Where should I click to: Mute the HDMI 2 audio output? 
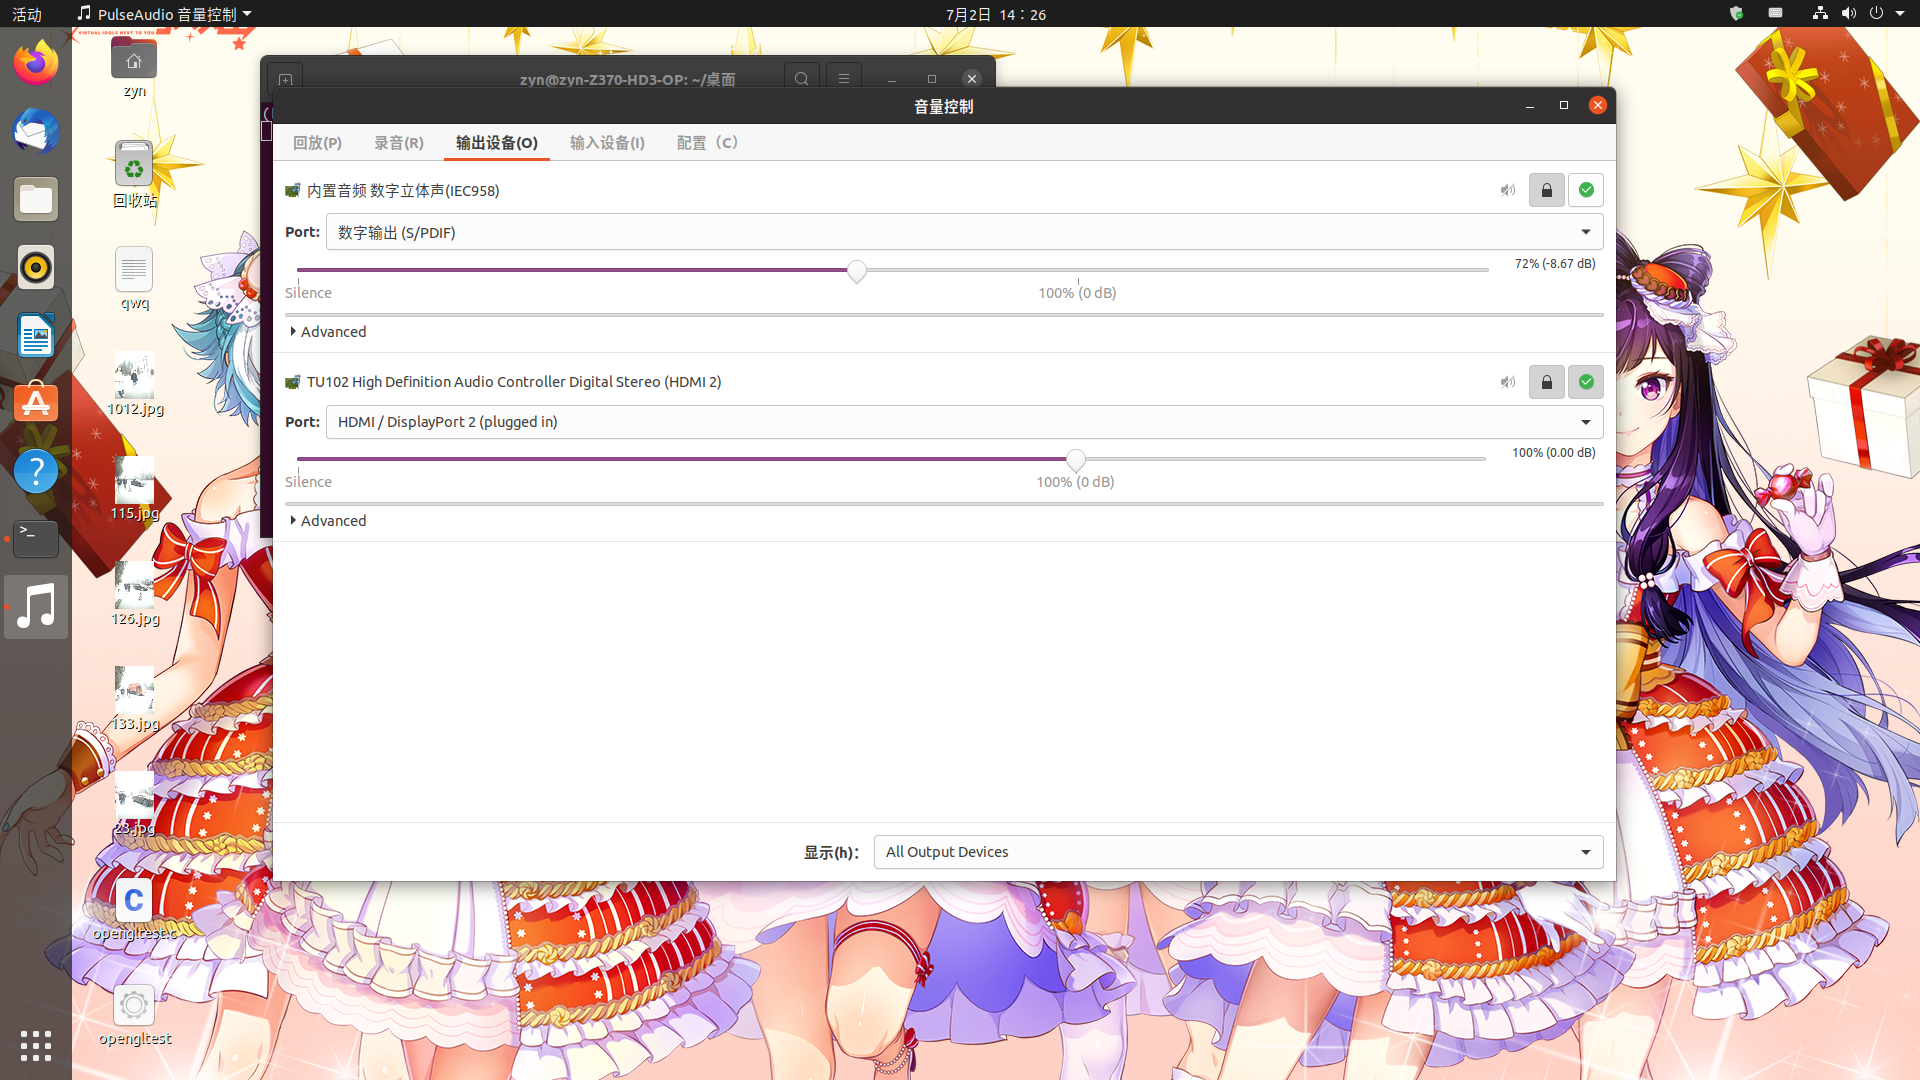tap(1507, 382)
